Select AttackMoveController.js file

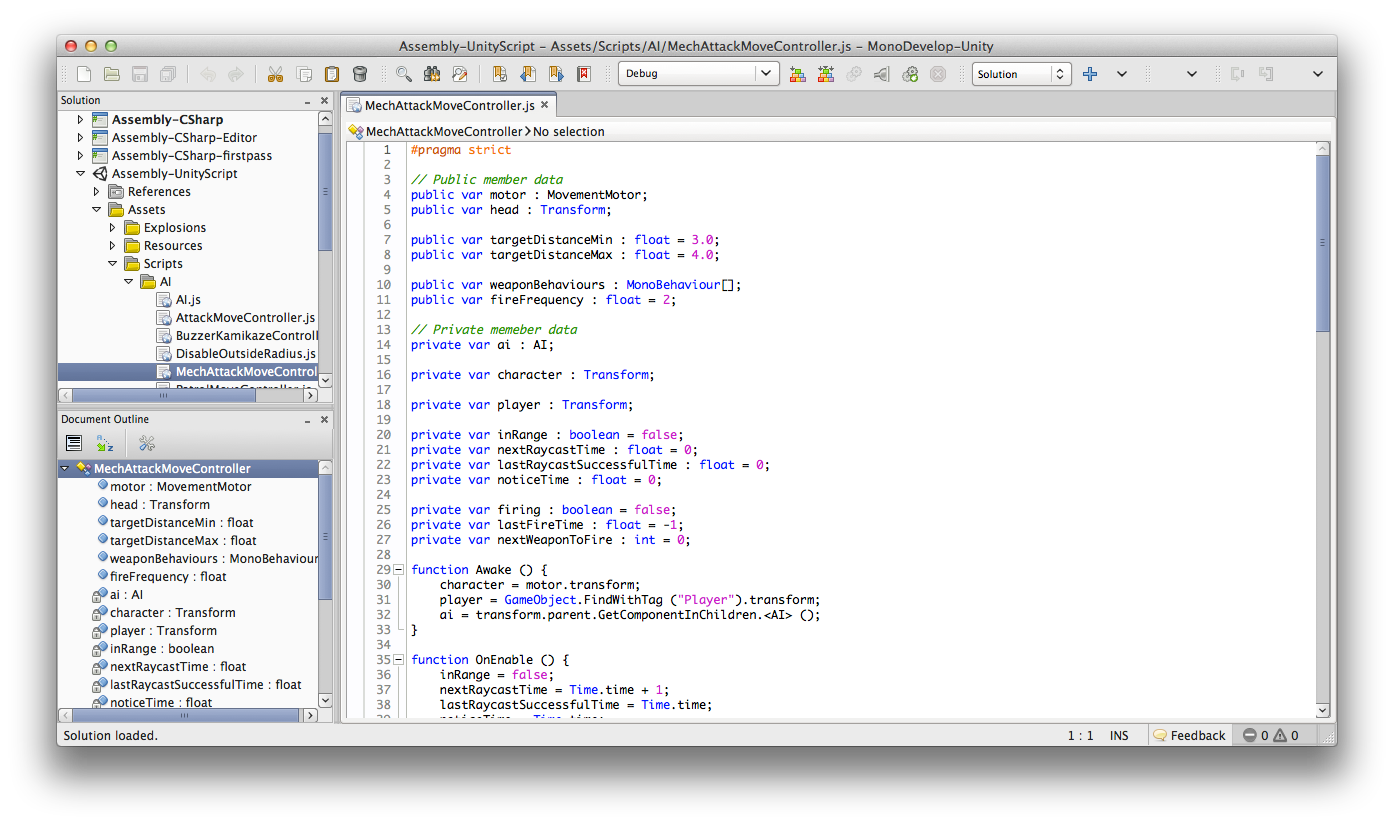pos(245,318)
